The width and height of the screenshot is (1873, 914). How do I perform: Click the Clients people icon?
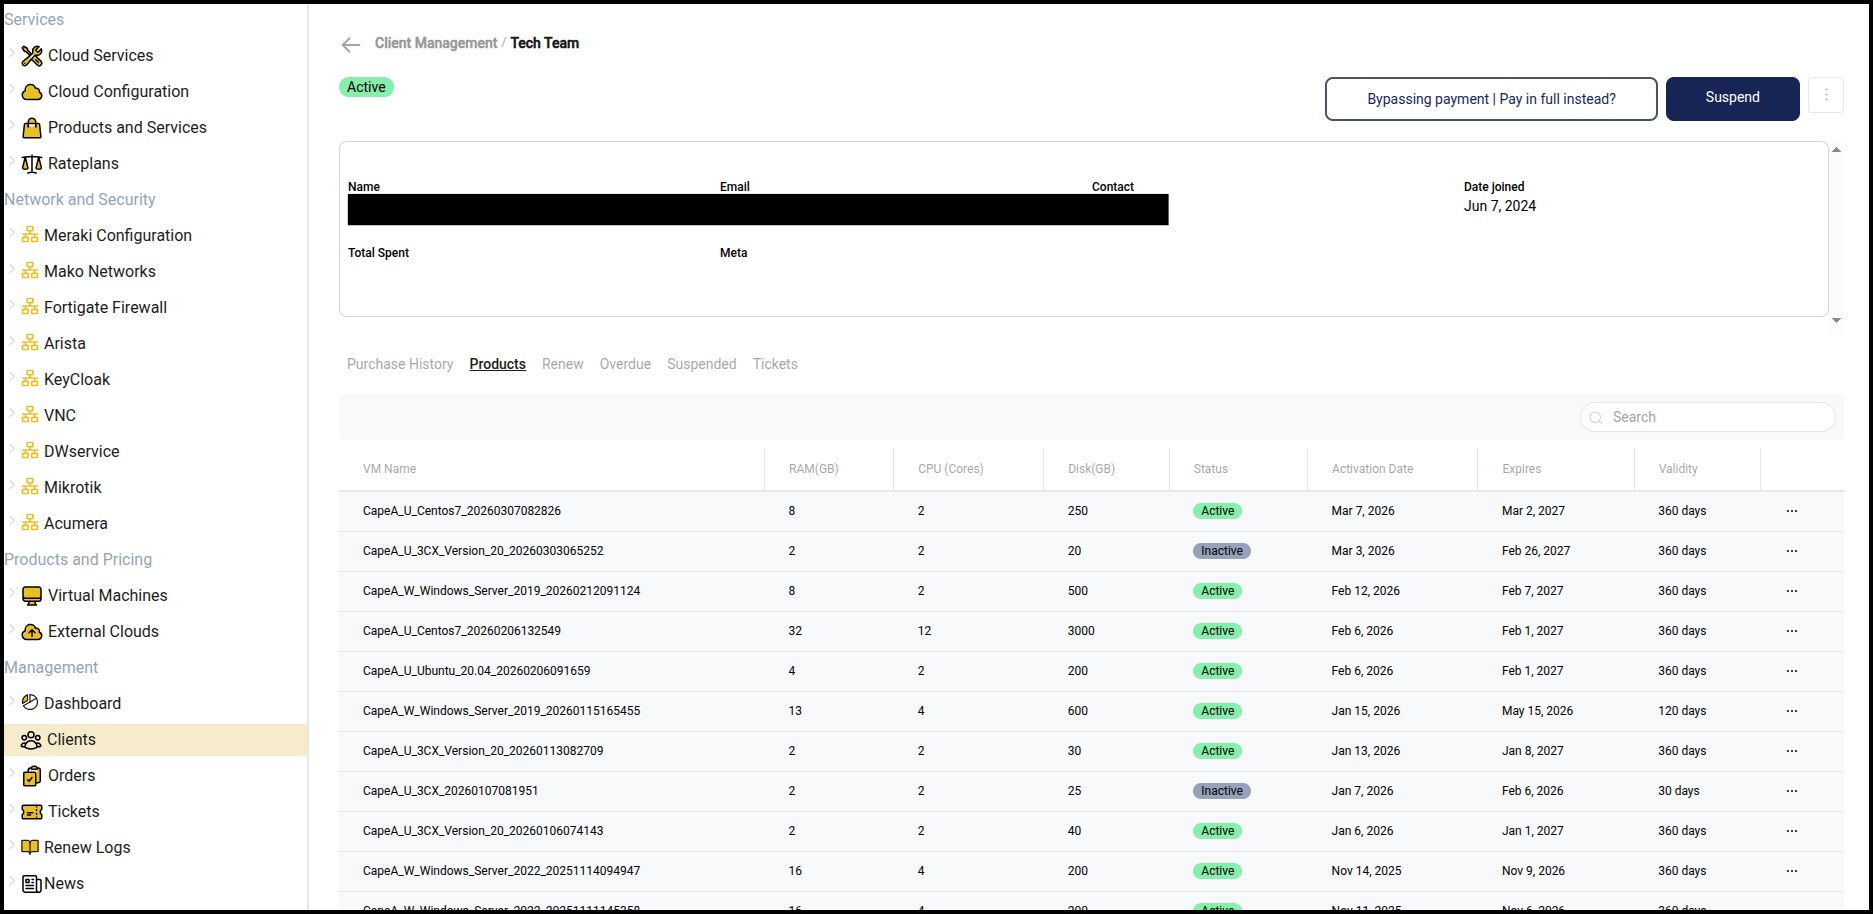point(31,740)
